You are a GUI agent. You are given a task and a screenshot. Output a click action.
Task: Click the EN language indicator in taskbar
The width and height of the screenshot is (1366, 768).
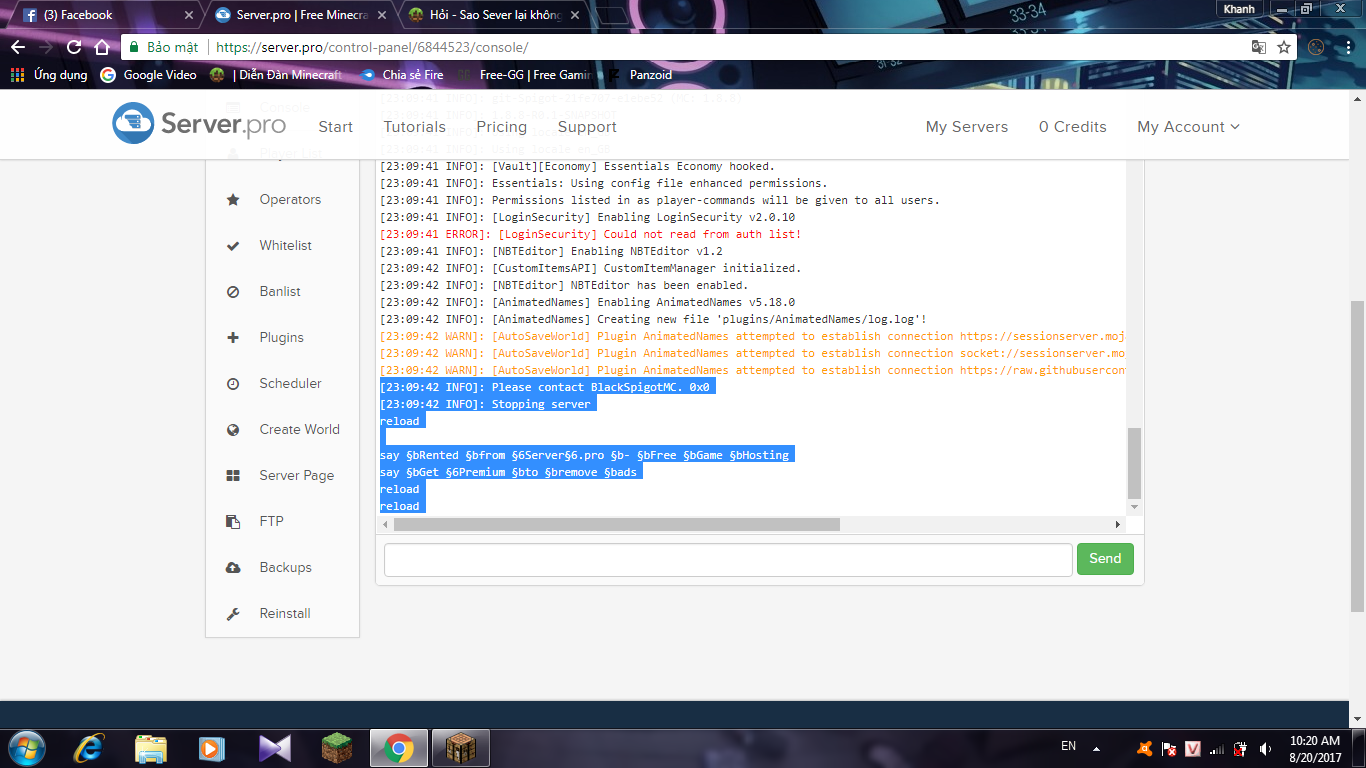[1068, 746]
